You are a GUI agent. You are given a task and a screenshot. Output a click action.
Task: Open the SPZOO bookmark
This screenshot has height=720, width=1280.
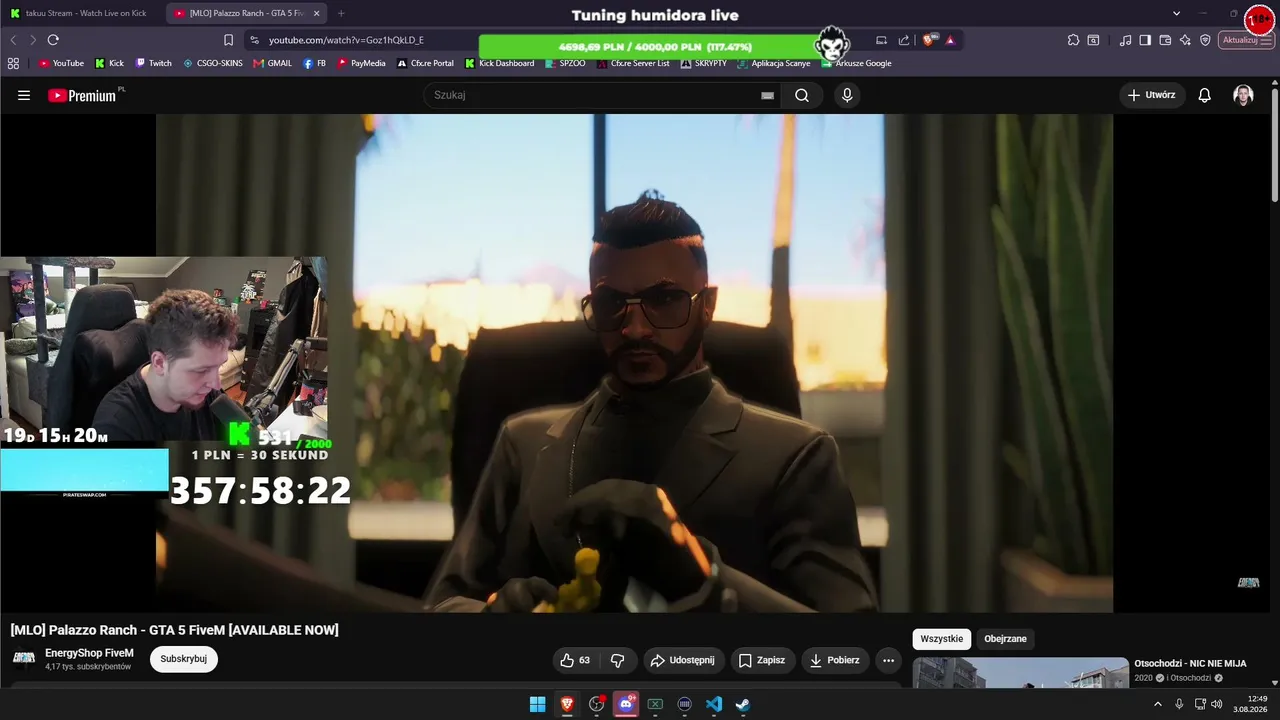coord(565,63)
